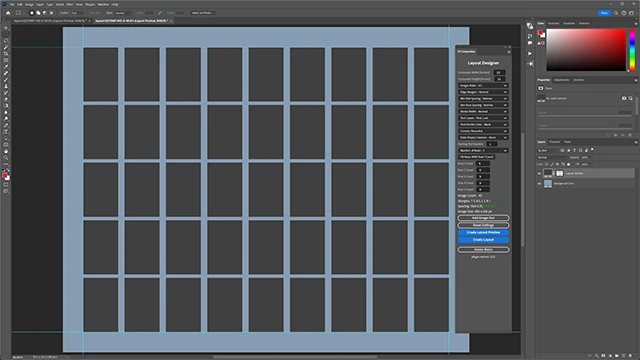The width and height of the screenshot is (640, 360).
Task: Click foreground red swatch in the Color panel
Action: pos(540,32)
